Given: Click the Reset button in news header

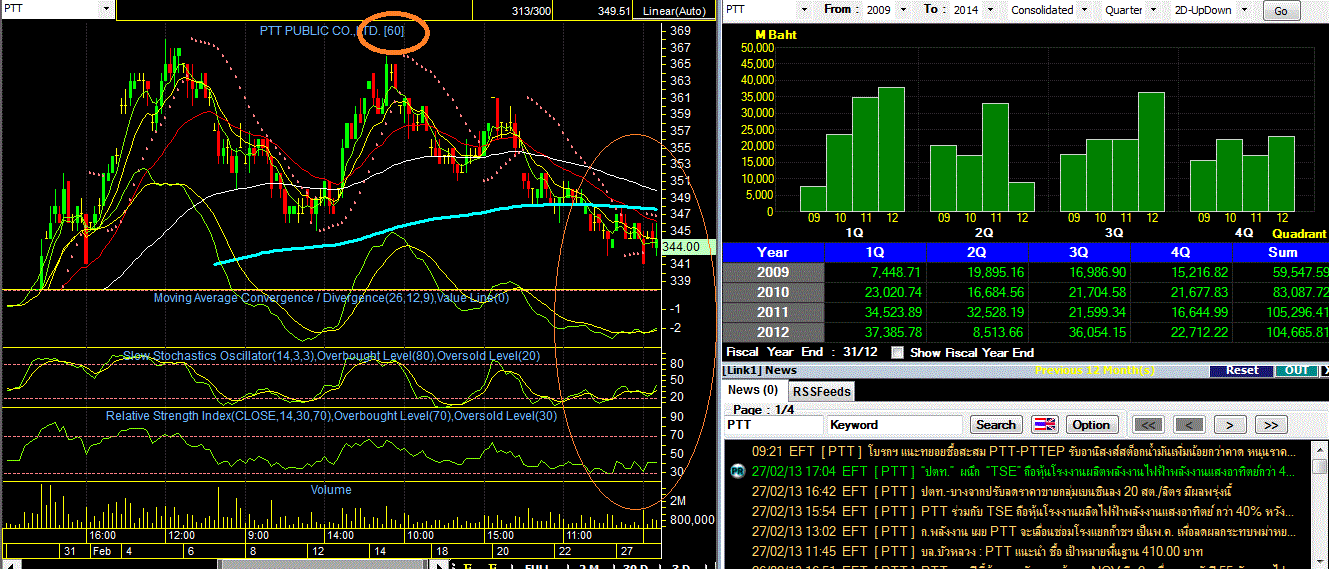Looking at the screenshot, I should 1242,370.
